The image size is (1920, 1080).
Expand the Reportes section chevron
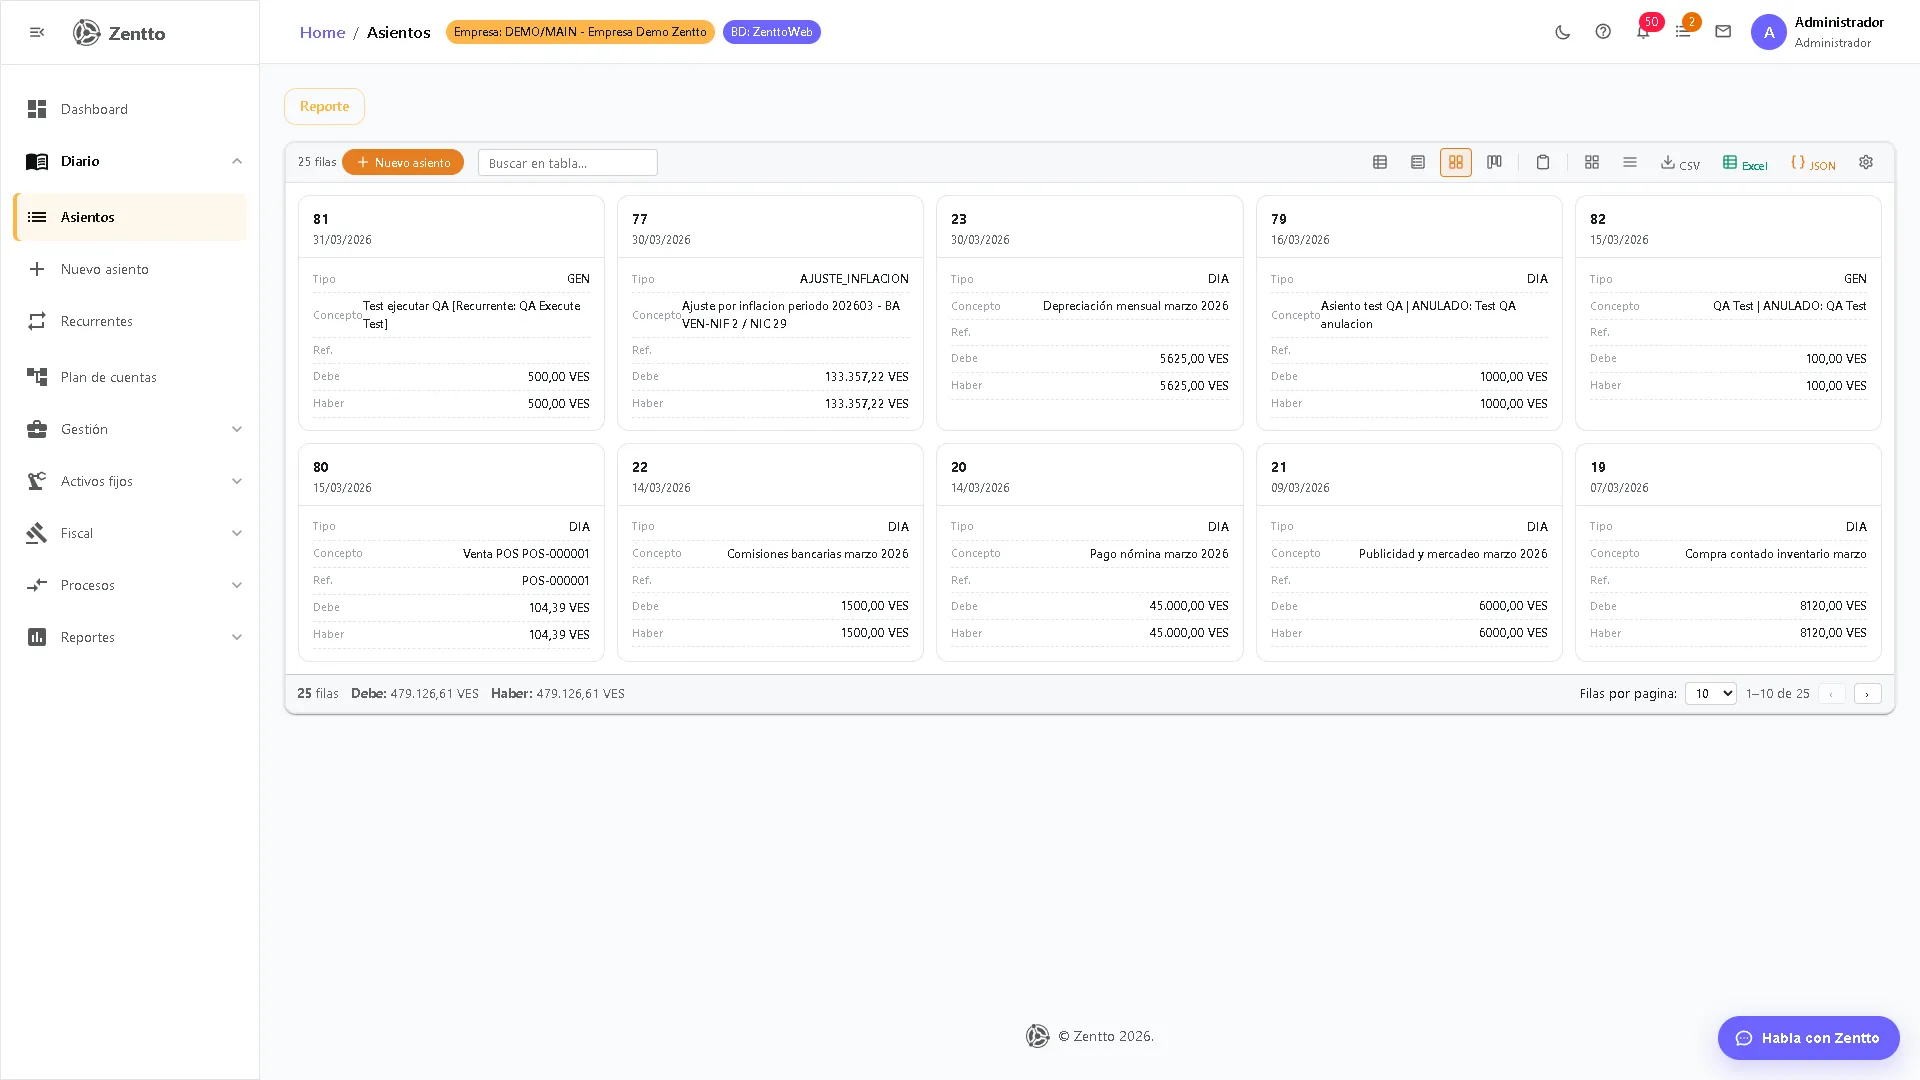[x=237, y=637]
